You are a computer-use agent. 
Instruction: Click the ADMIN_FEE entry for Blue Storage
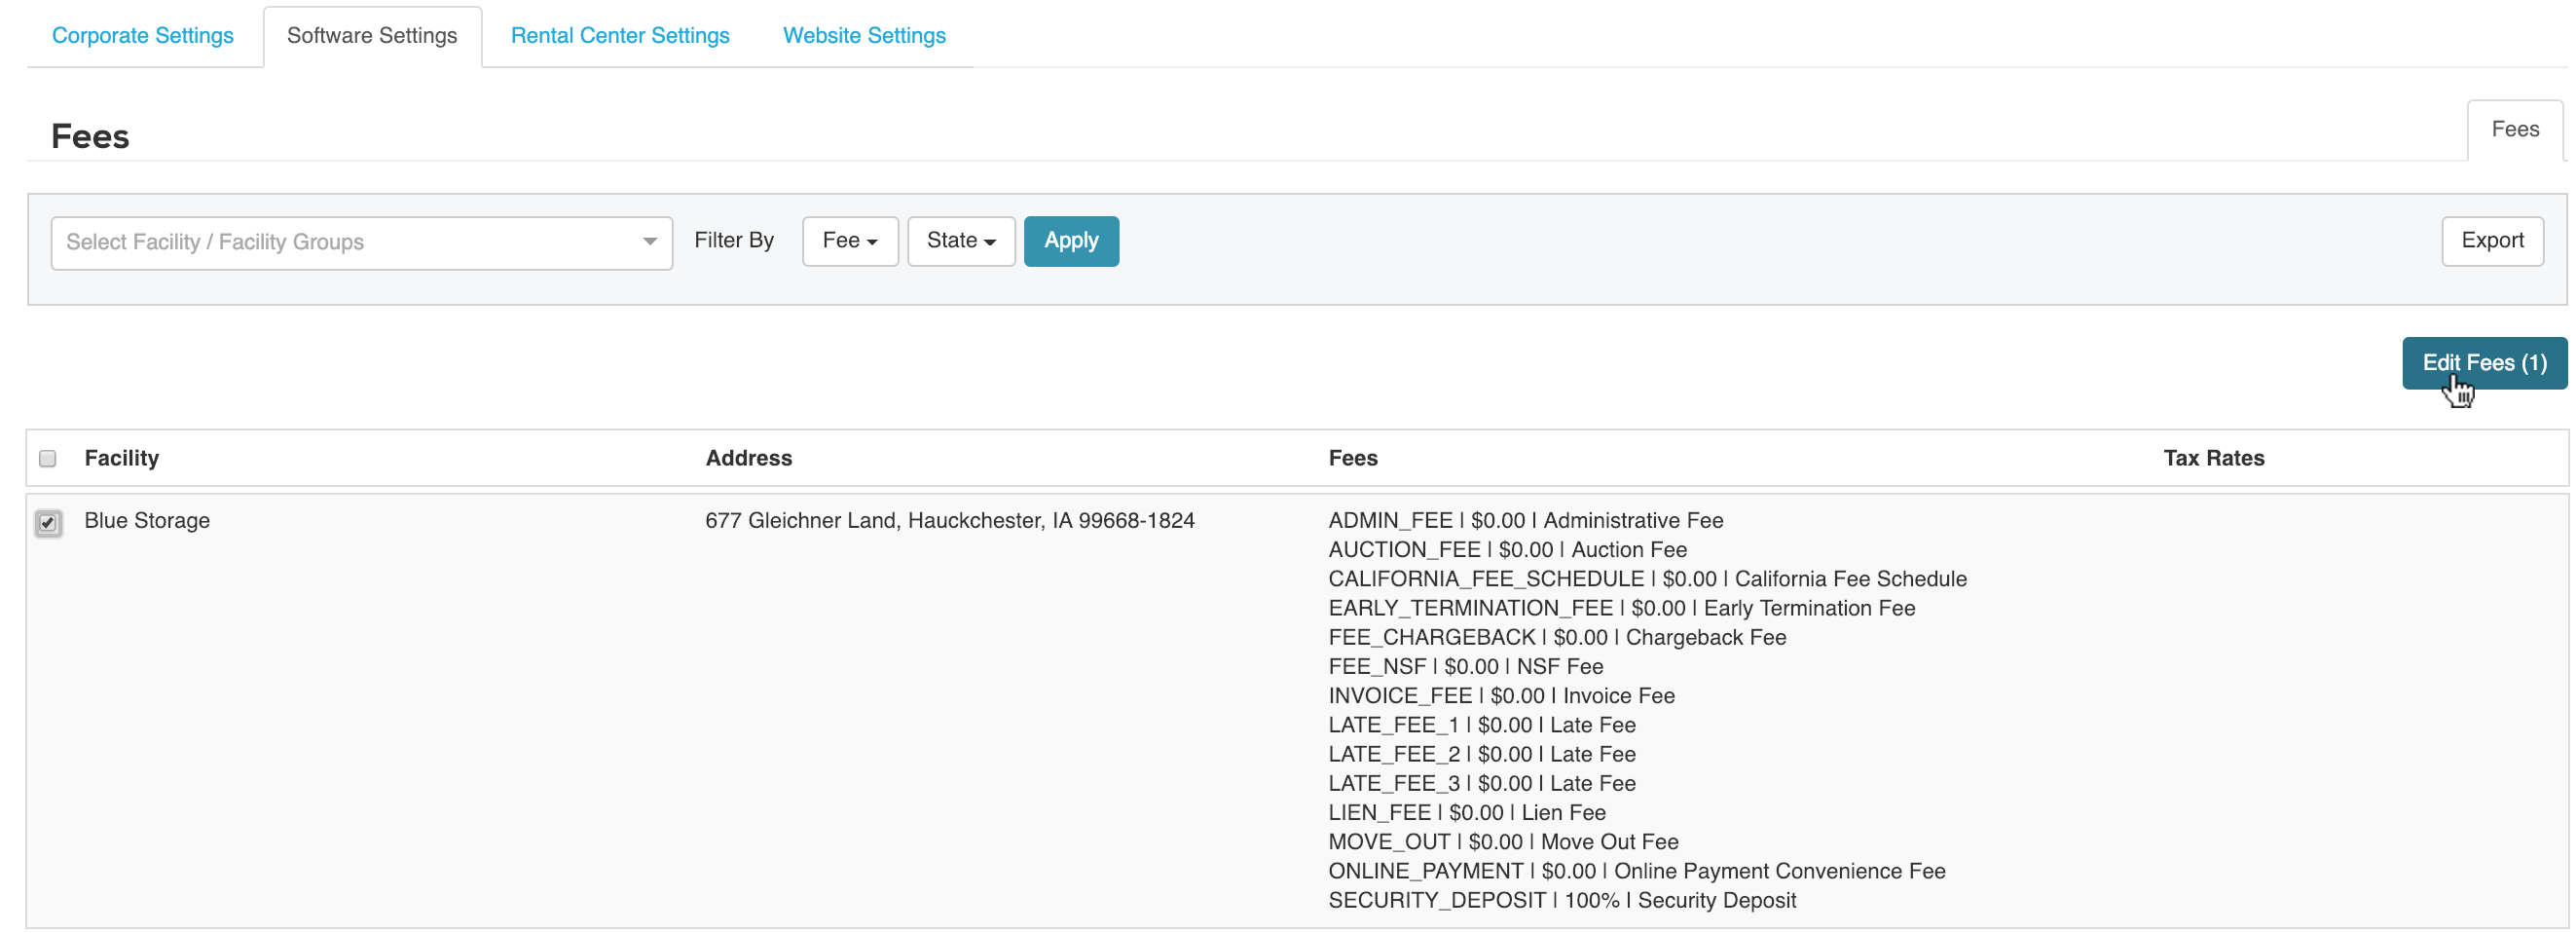[x=1525, y=520]
